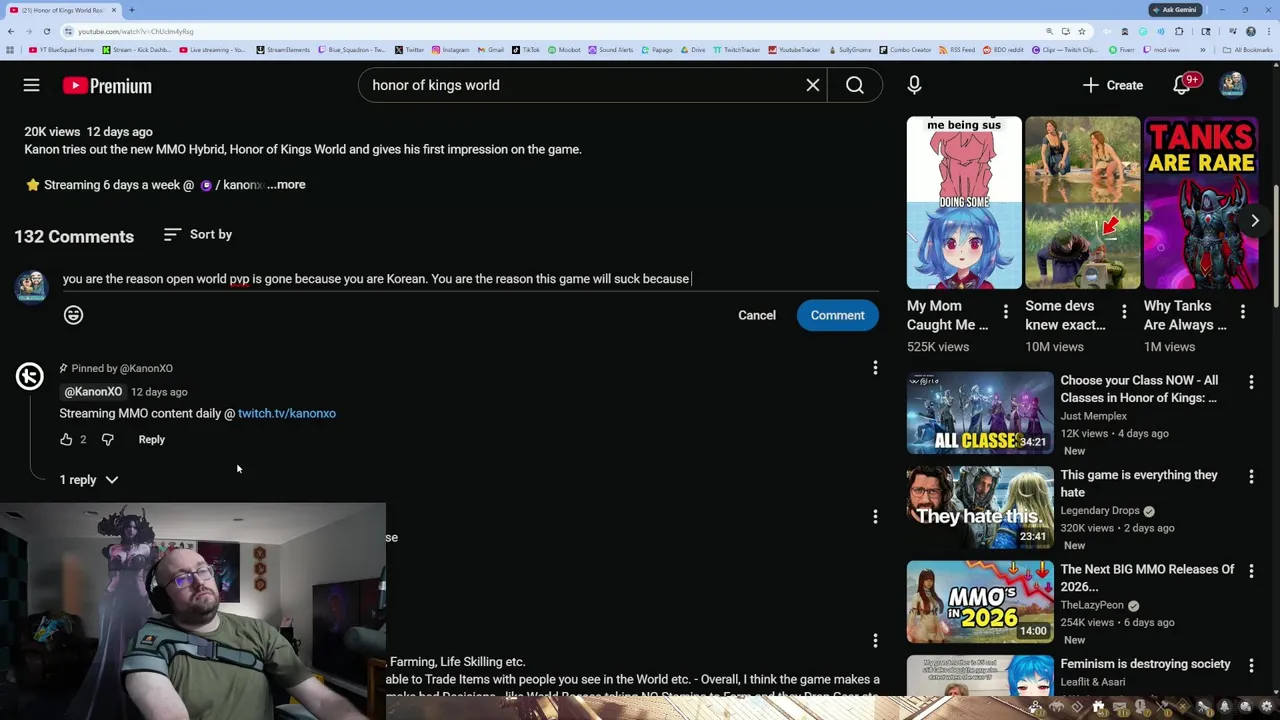
Task: Open the Legendary Drops channel name
Action: tap(1100, 511)
